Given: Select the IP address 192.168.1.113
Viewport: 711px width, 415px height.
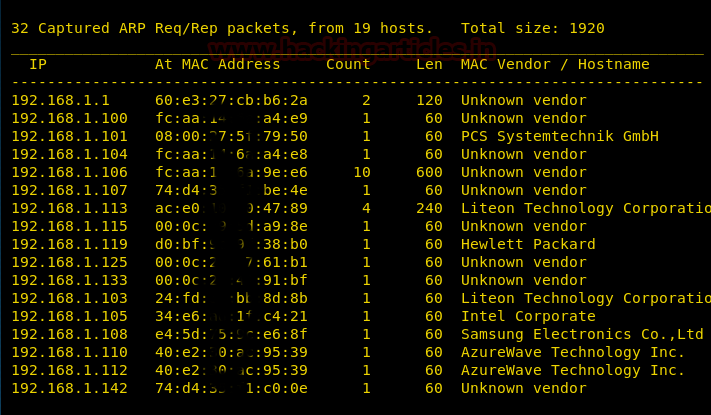Looking at the screenshot, I should click(x=69, y=209).
